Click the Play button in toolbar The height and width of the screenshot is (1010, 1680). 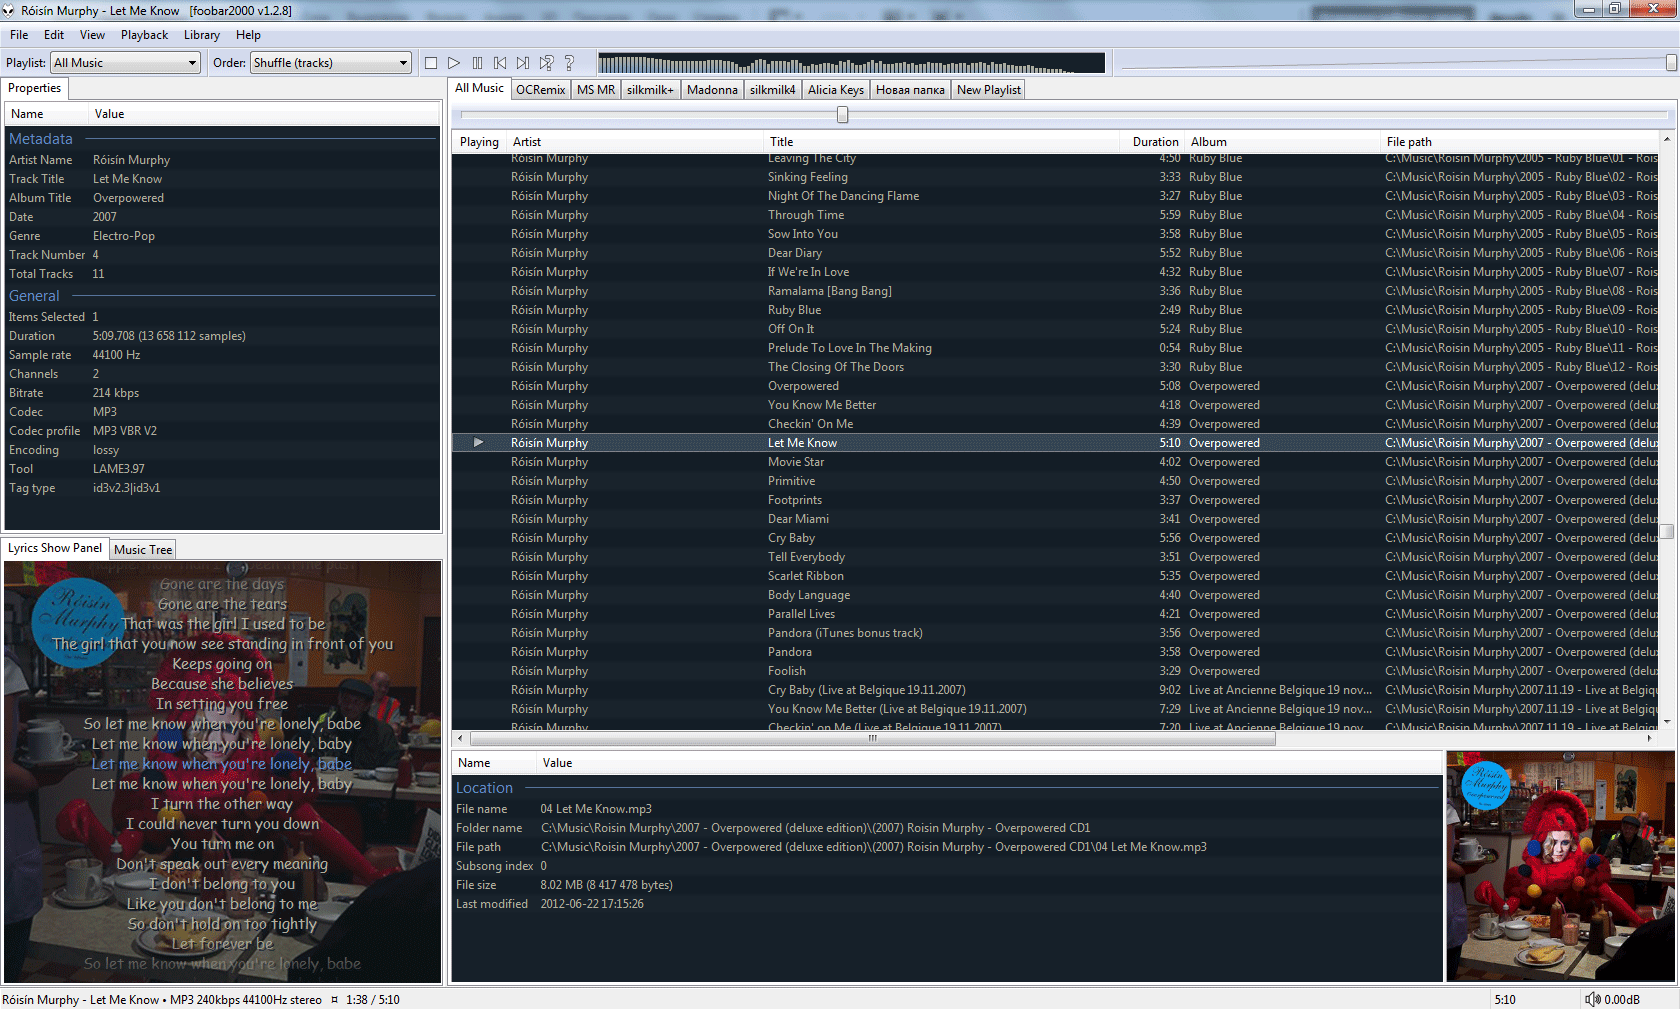(x=454, y=63)
